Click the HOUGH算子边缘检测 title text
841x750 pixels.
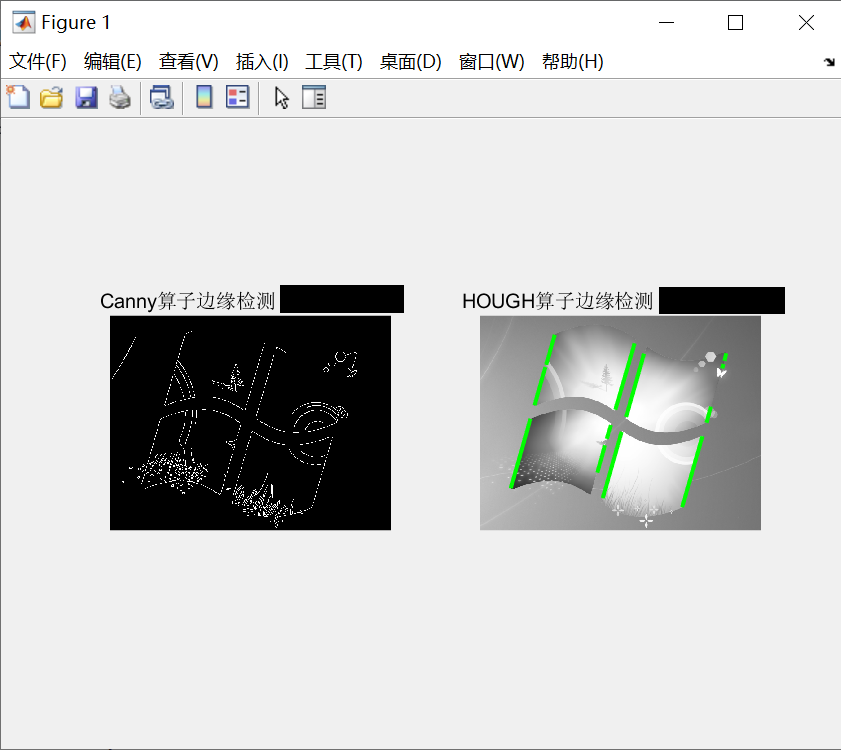pos(557,301)
